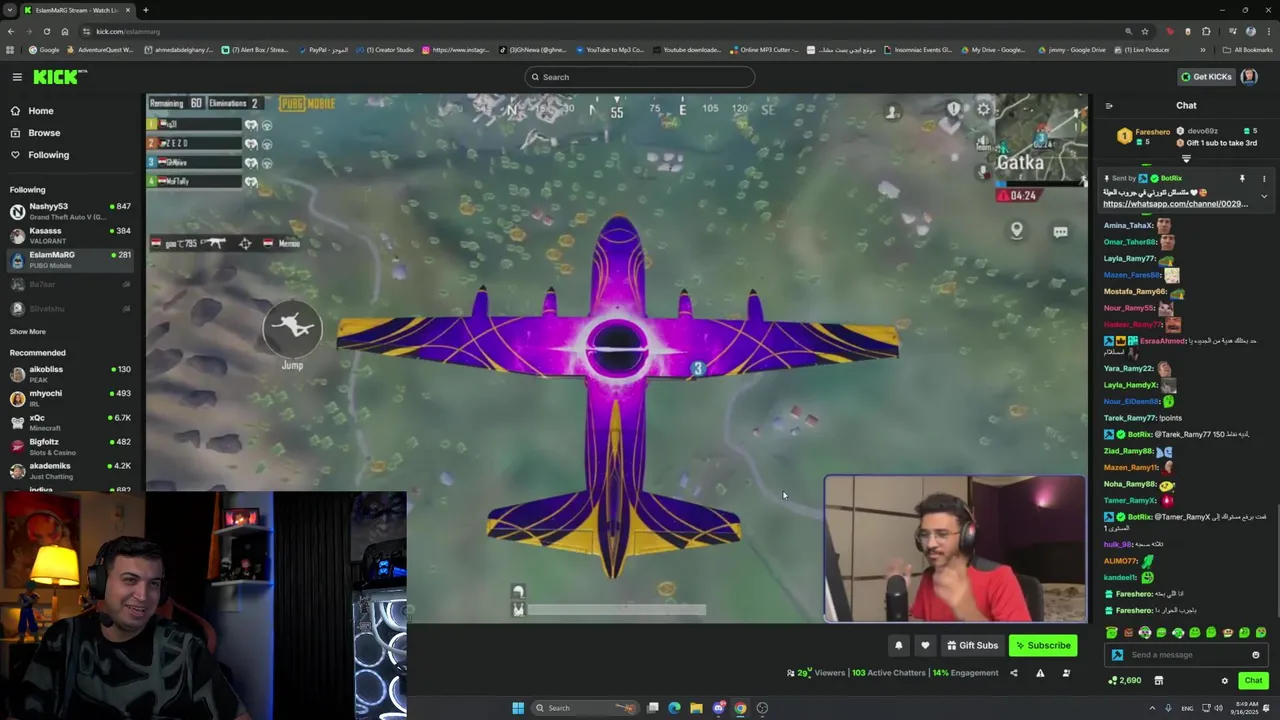Open the user profile avatar menu
This screenshot has height=720, width=1280.
(1249, 77)
